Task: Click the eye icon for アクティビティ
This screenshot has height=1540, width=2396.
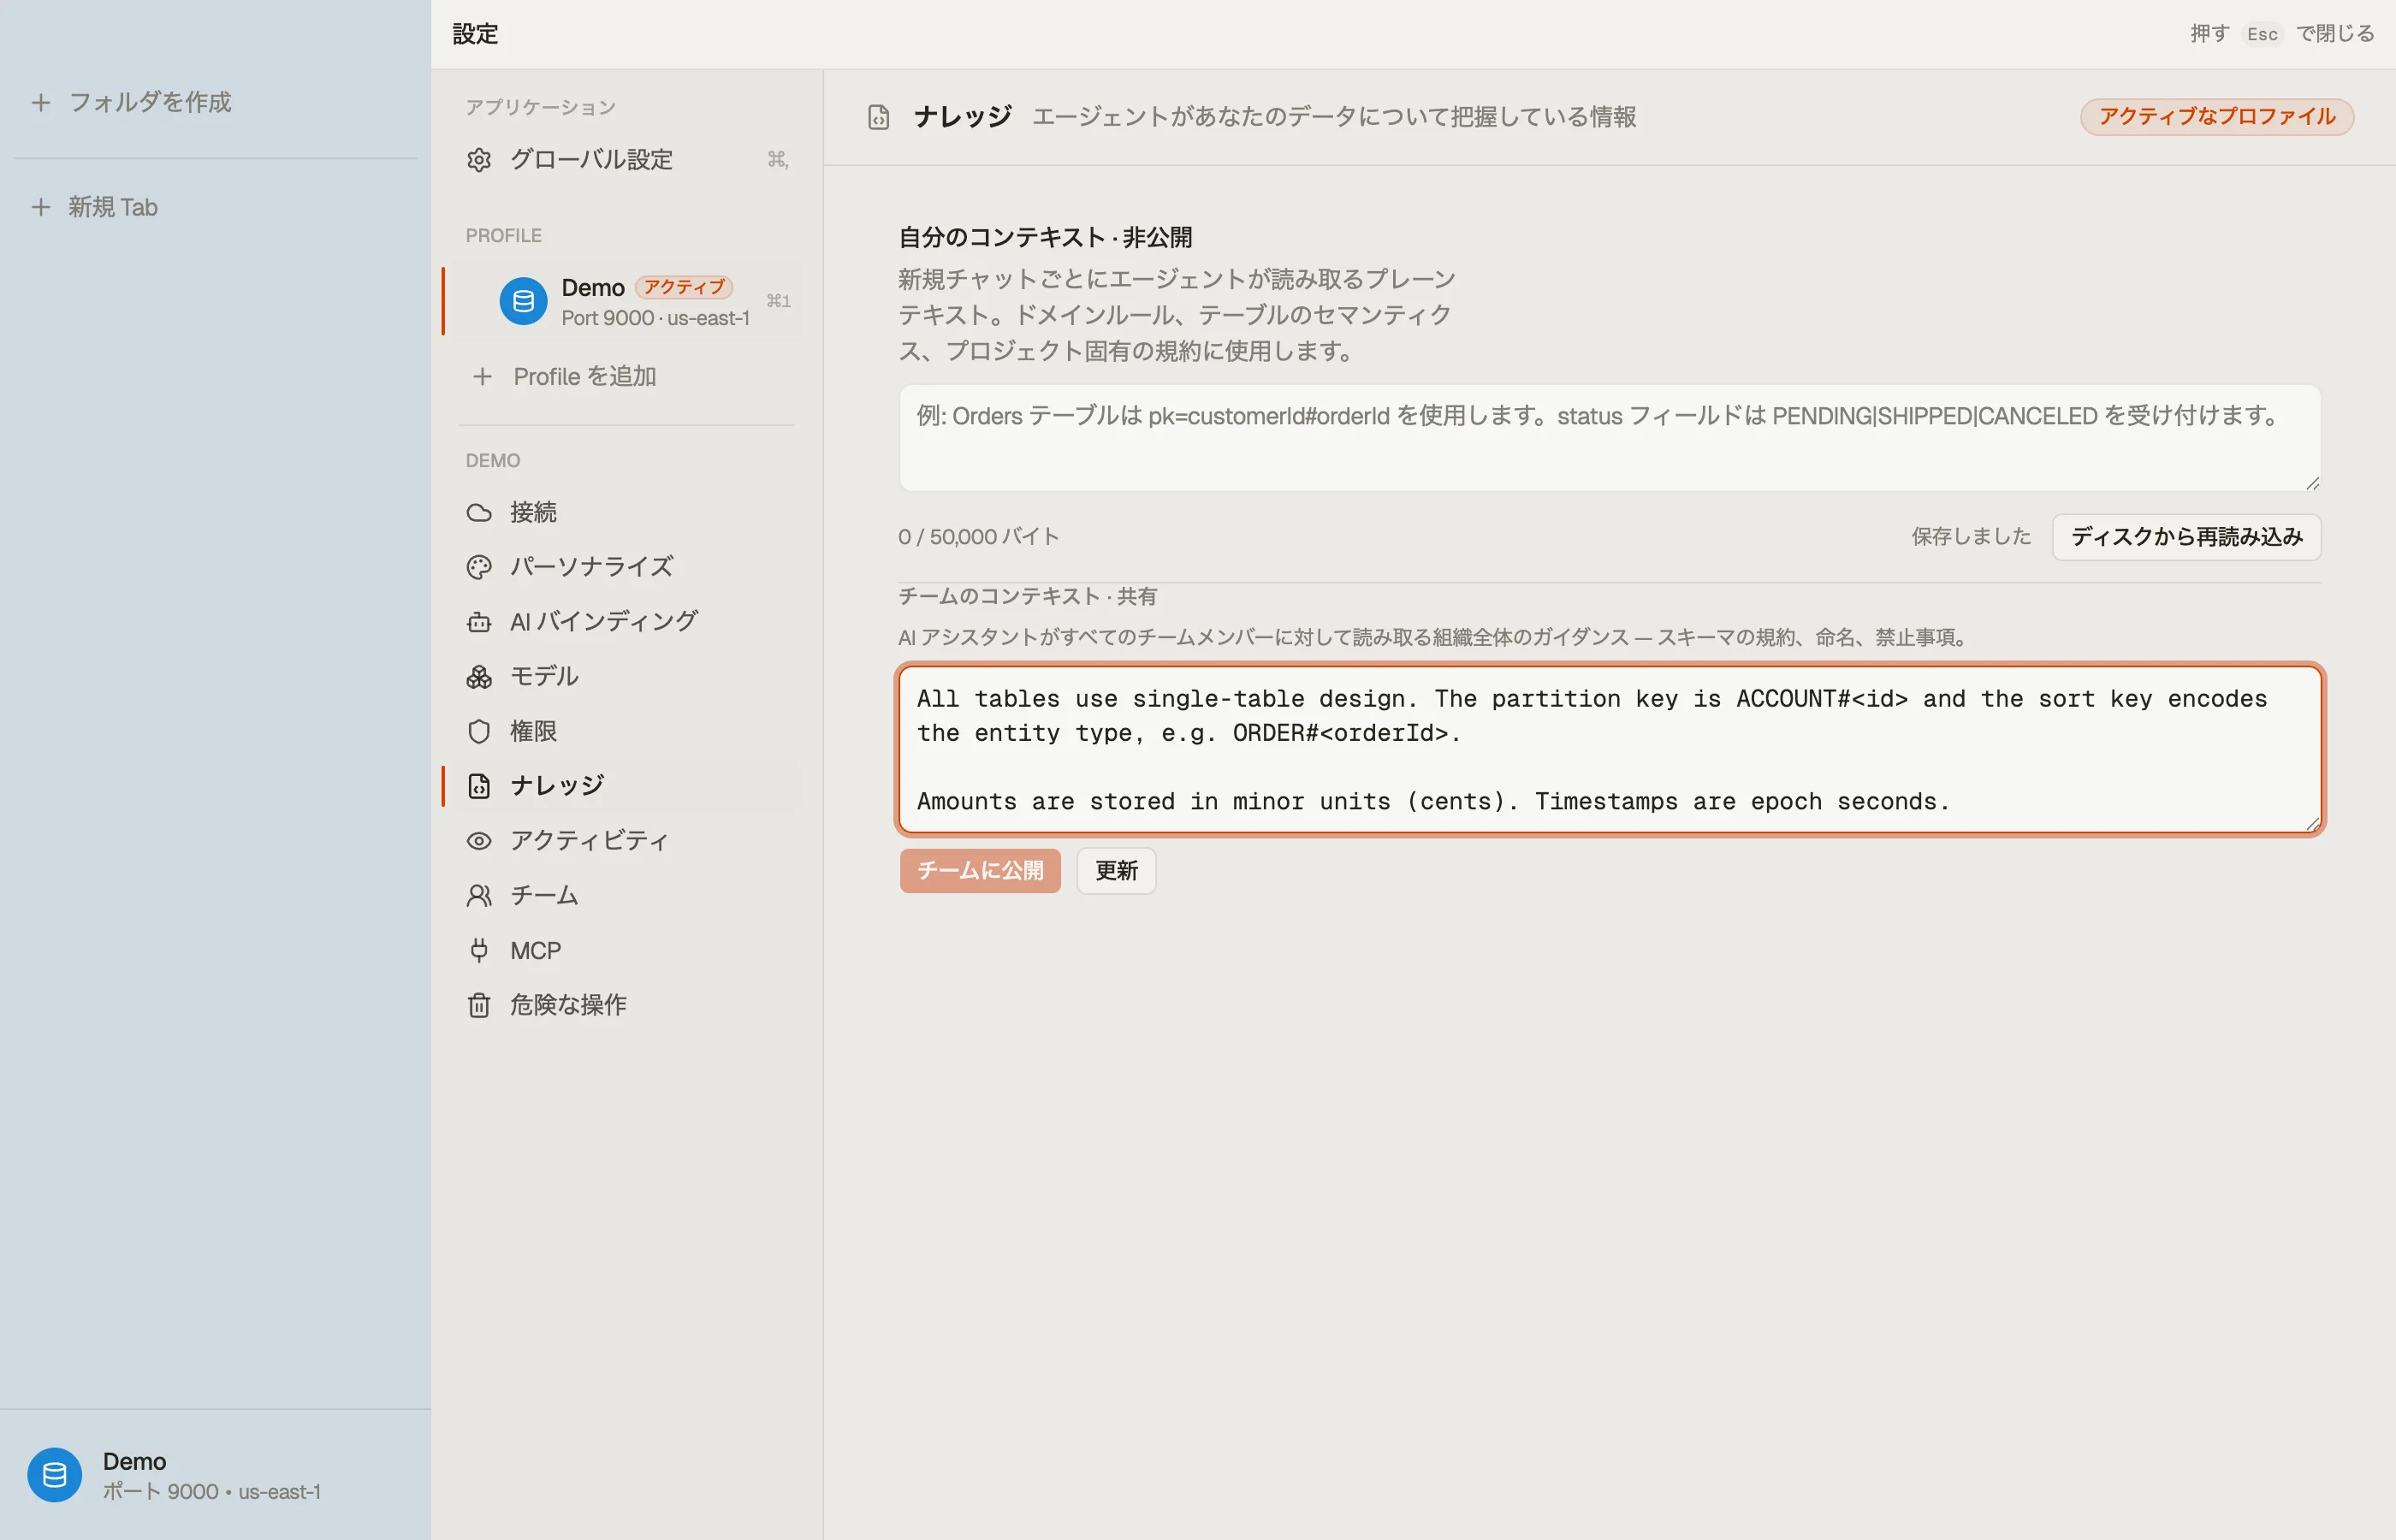Action: pyautogui.click(x=479, y=841)
